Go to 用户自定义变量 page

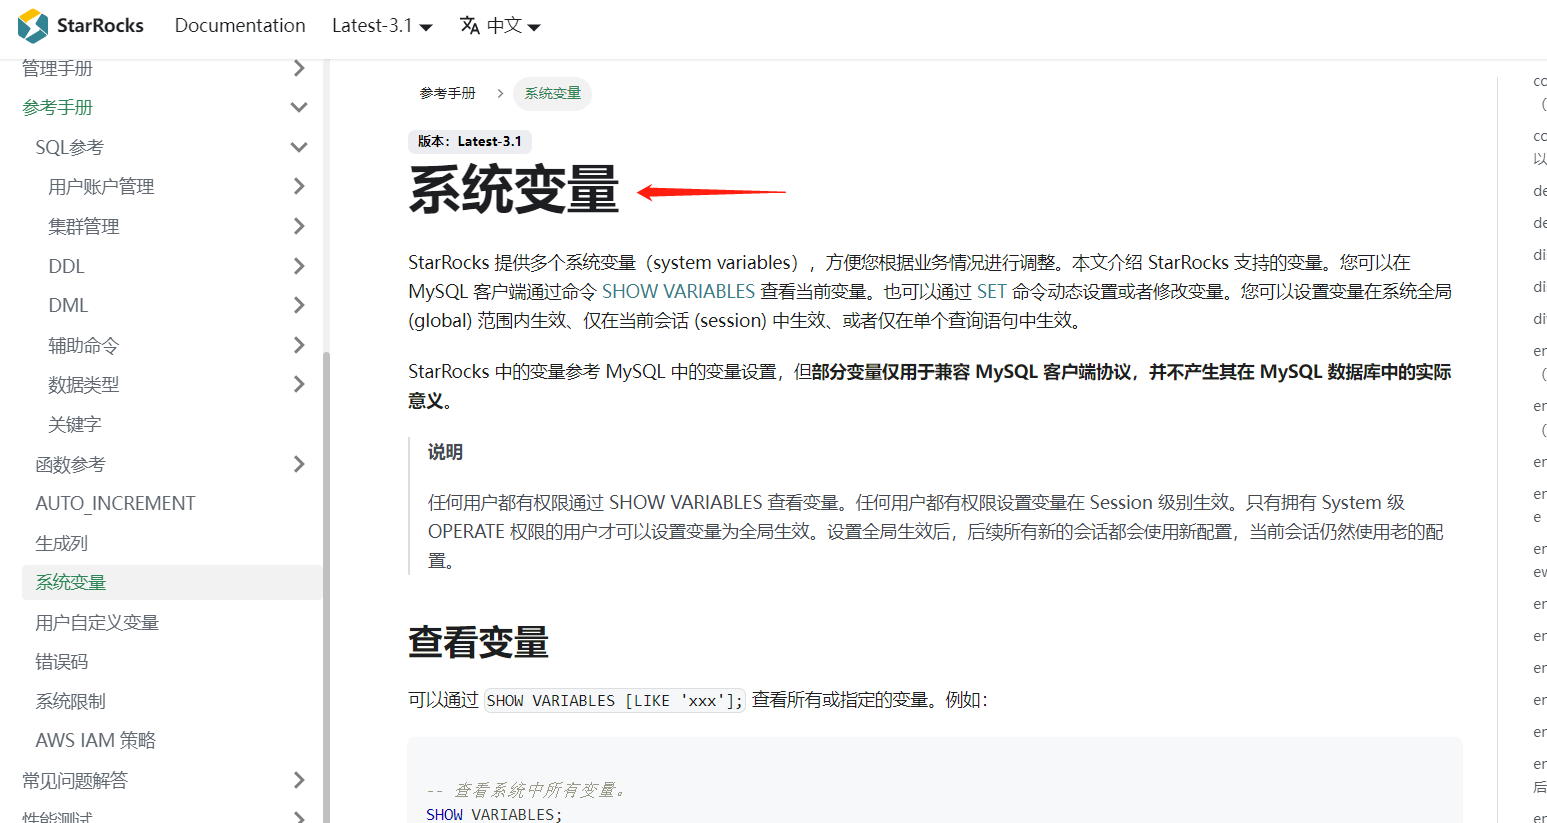[97, 622]
